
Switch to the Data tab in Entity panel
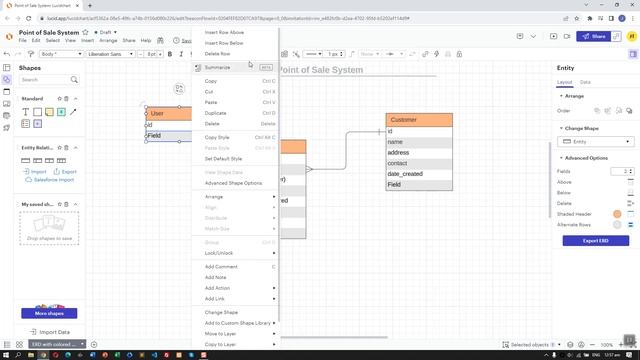pyautogui.click(x=585, y=82)
